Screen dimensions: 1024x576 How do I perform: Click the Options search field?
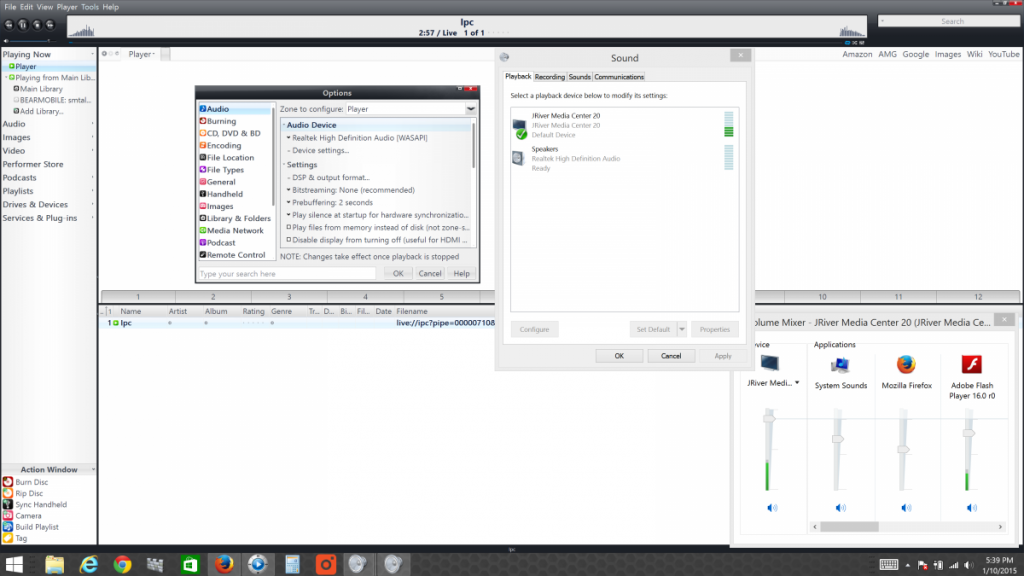tap(287, 274)
